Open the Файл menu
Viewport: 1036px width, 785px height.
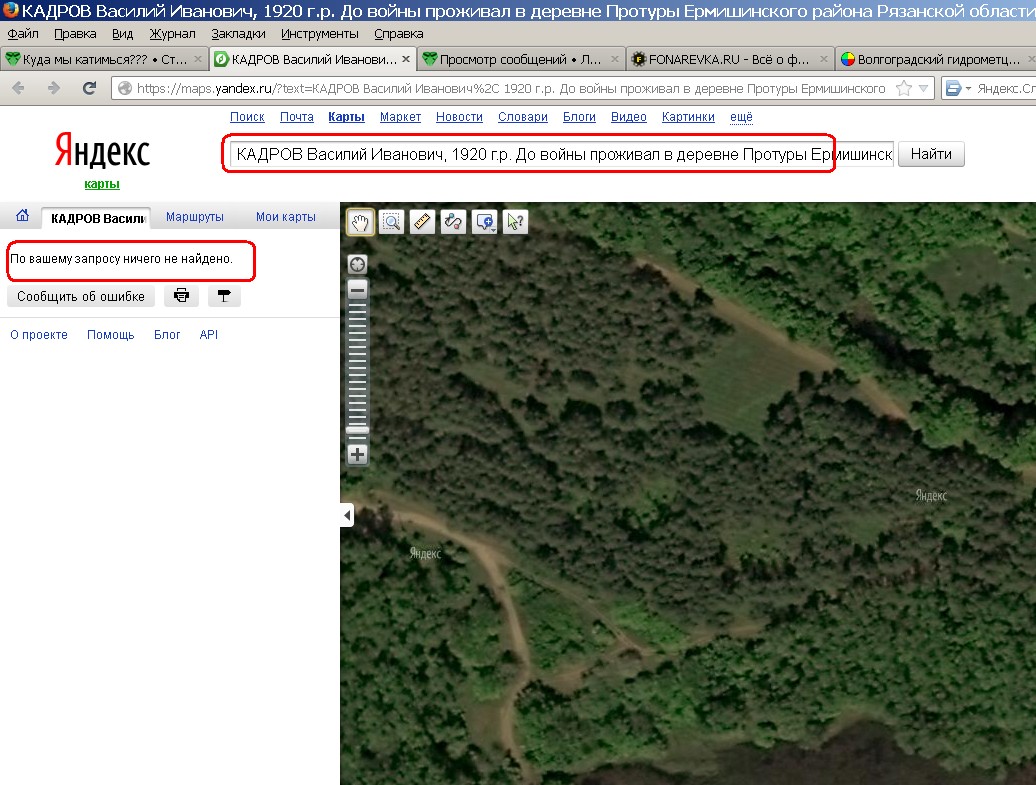pos(23,34)
